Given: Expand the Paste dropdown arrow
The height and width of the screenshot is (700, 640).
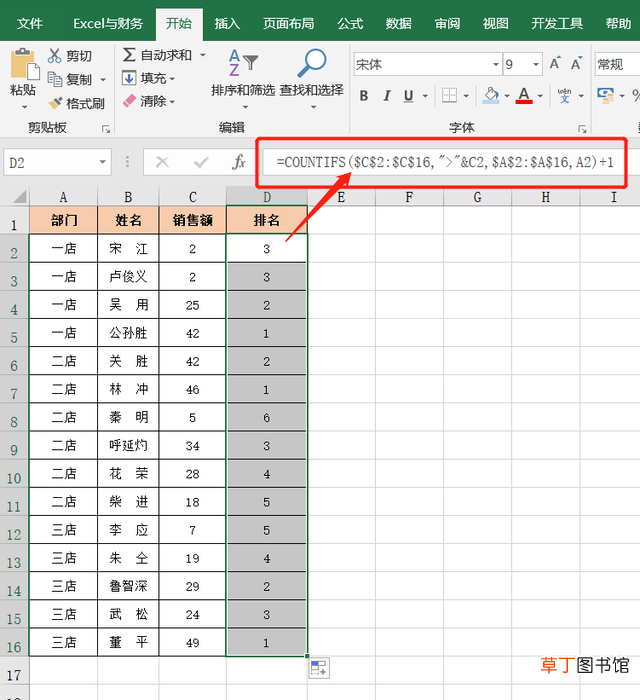Looking at the screenshot, I should tap(25, 107).
